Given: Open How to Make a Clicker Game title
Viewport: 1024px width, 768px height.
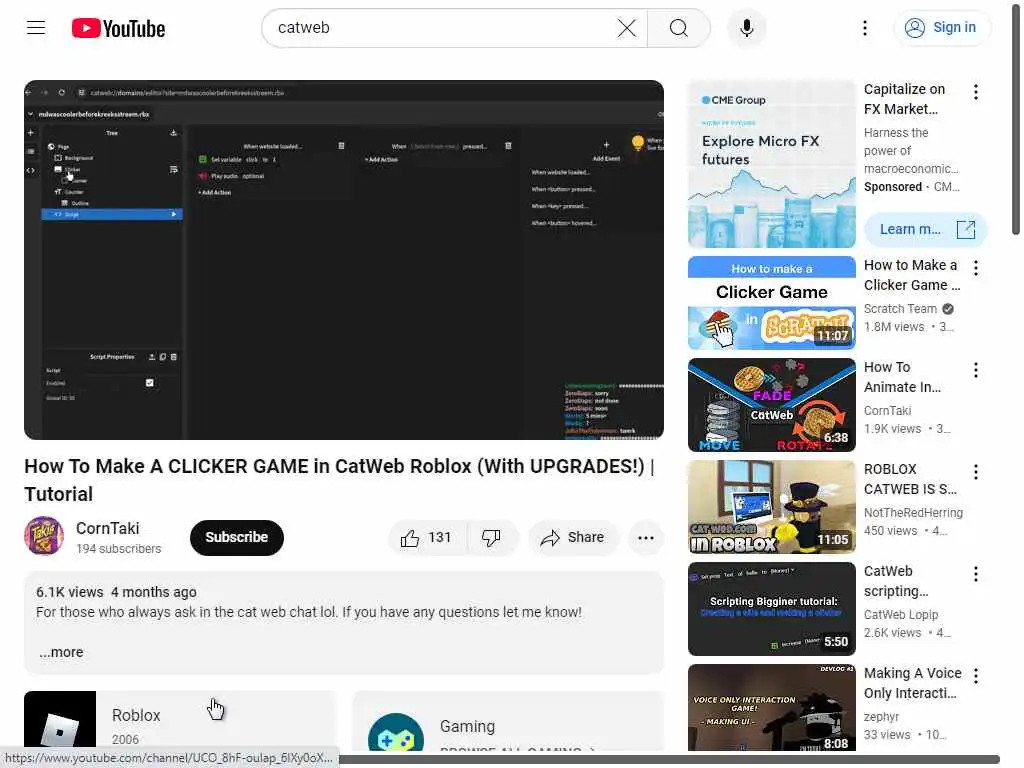Looking at the screenshot, I should [x=912, y=275].
